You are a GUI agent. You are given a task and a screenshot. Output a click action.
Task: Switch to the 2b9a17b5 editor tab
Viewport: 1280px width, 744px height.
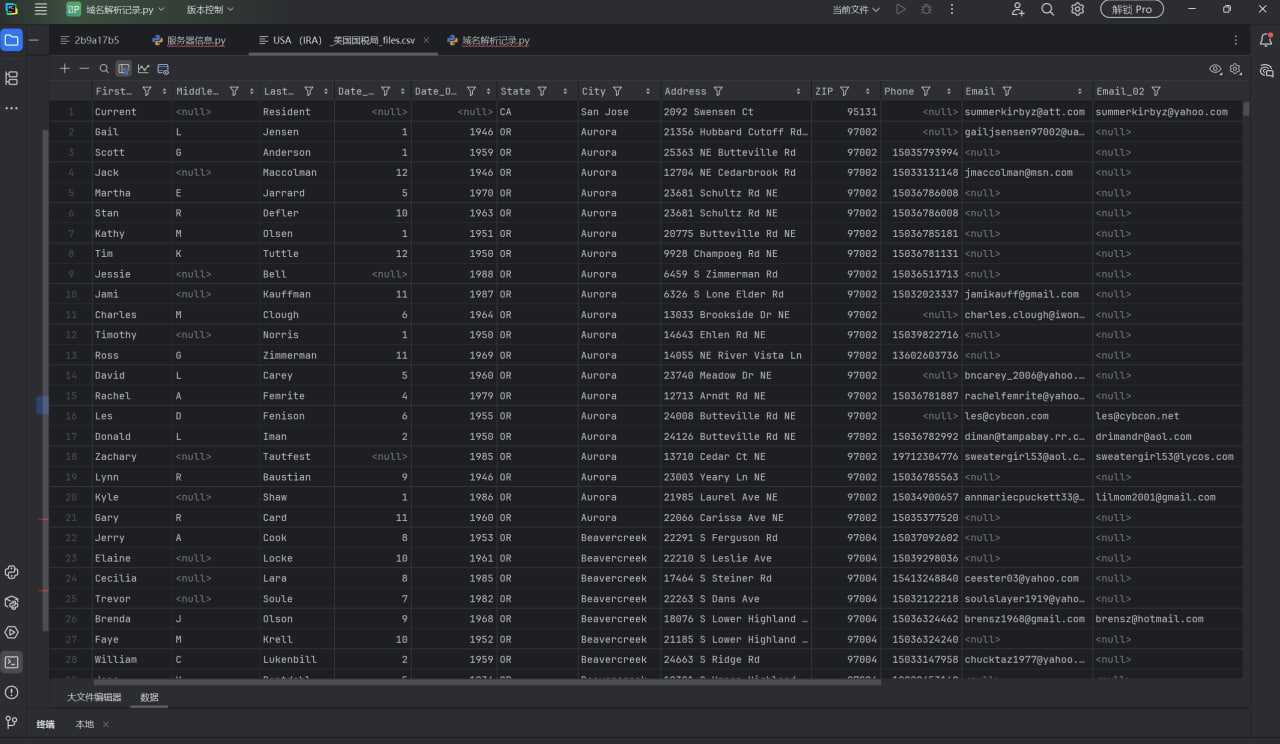pyautogui.click(x=89, y=41)
